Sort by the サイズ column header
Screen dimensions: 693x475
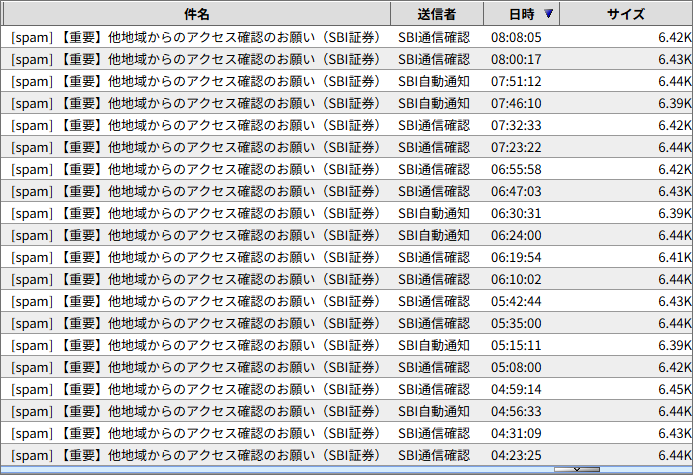(626, 14)
